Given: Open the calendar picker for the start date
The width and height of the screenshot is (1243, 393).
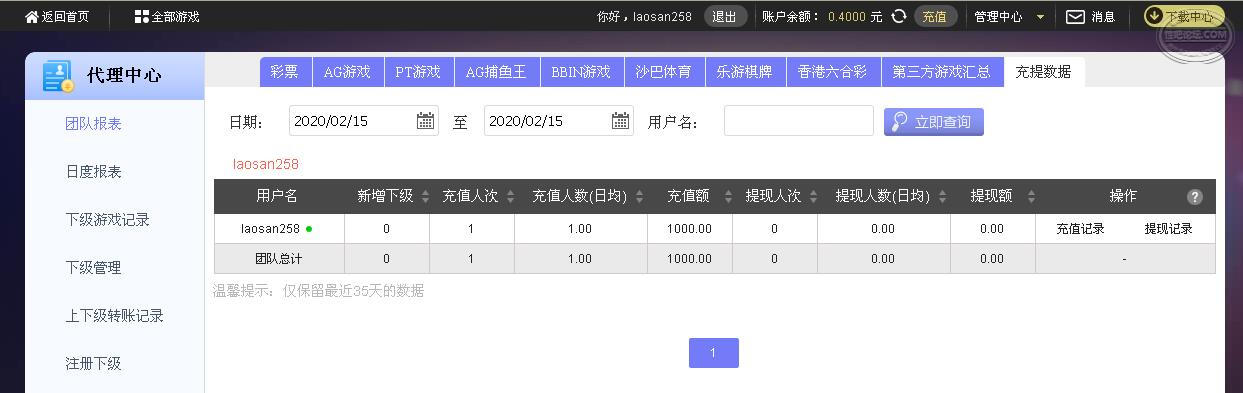Looking at the screenshot, I should point(426,121).
